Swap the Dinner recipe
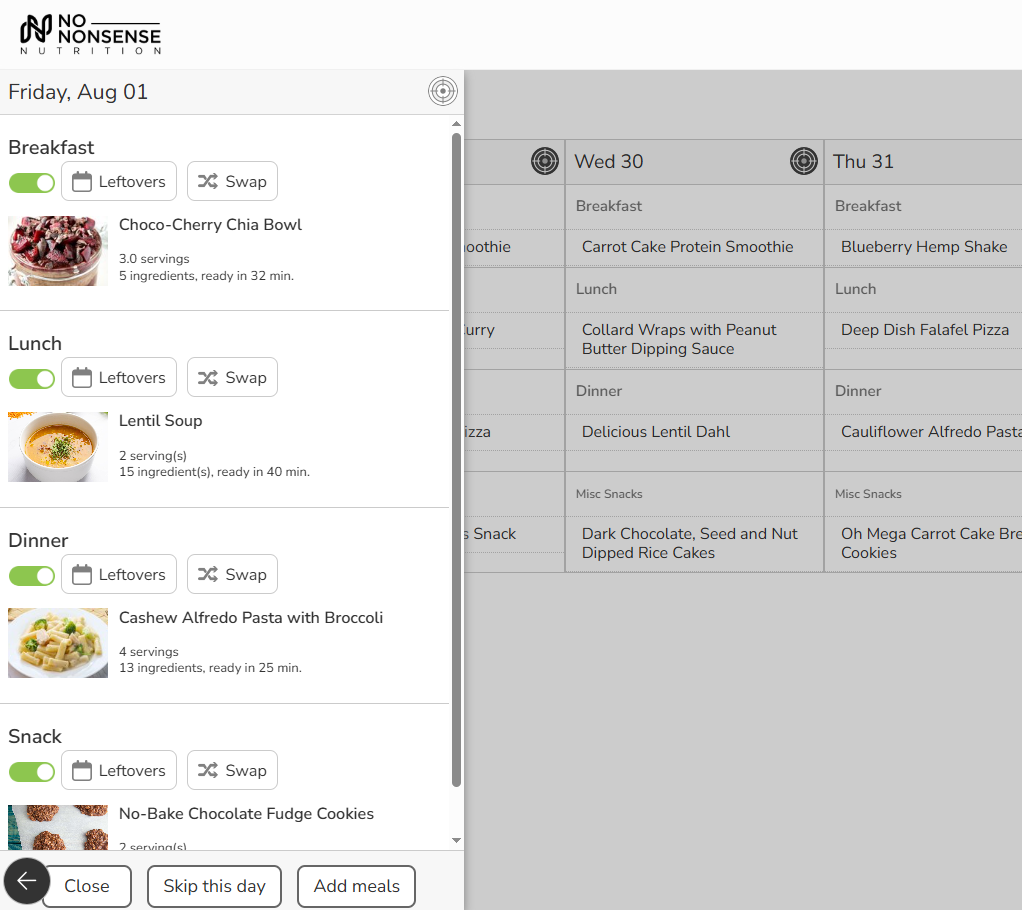Image resolution: width=1022 pixels, height=910 pixels. (x=232, y=575)
